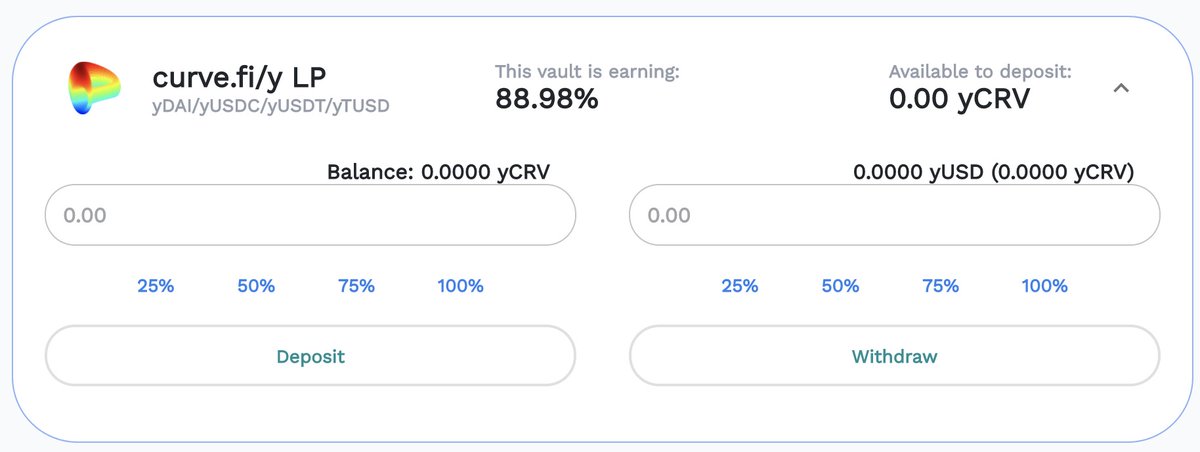The image size is (1200, 452).
Task: Click the 88.98% earning rate
Action: (547, 98)
